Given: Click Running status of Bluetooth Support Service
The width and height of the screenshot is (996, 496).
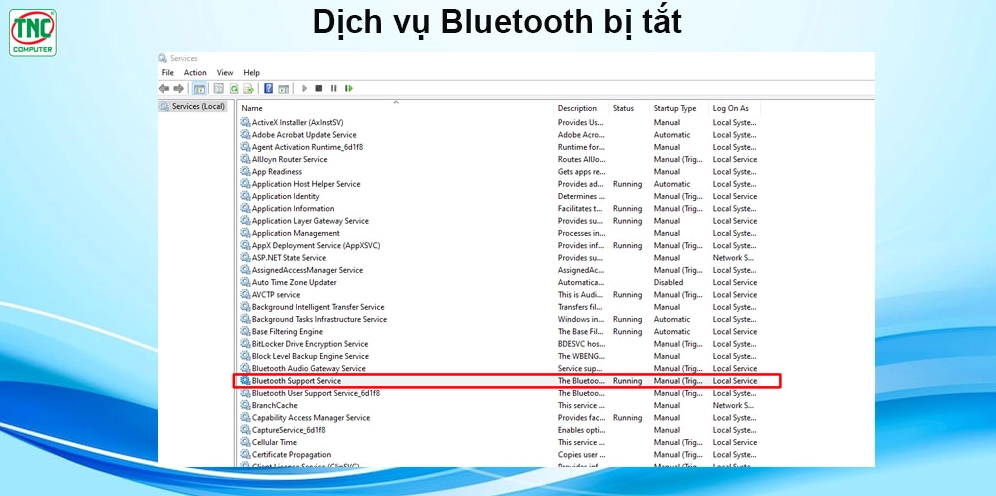Looking at the screenshot, I should click(628, 381).
